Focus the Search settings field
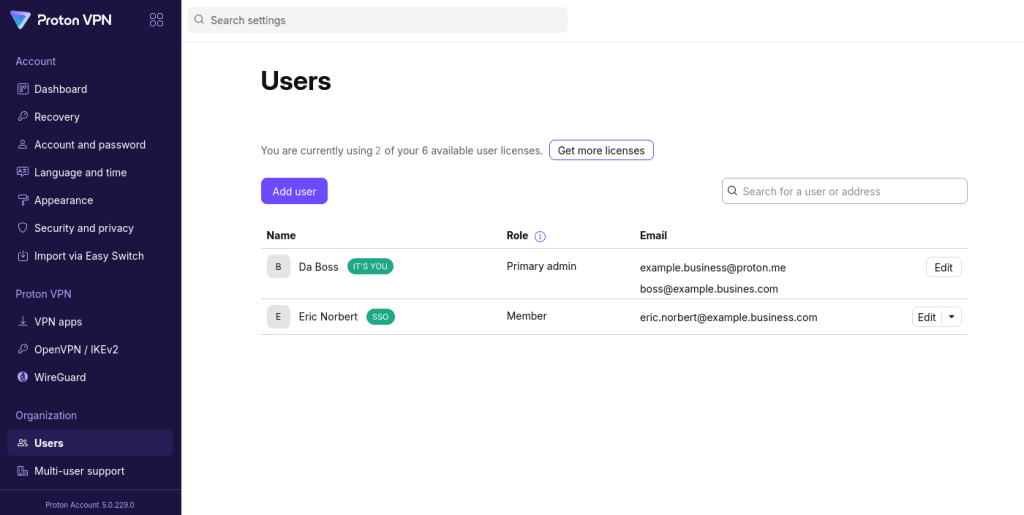This screenshot has height=515, width=1024. click(x=377, y=20)
